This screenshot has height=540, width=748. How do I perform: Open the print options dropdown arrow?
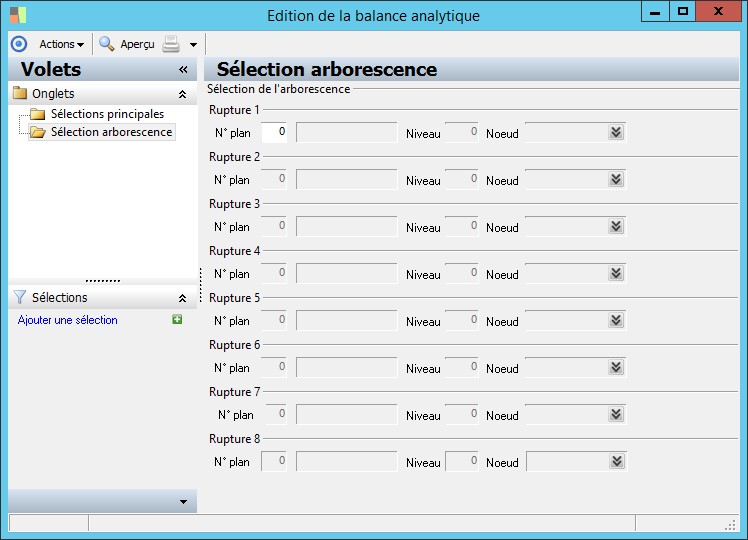tap(193, 44)
